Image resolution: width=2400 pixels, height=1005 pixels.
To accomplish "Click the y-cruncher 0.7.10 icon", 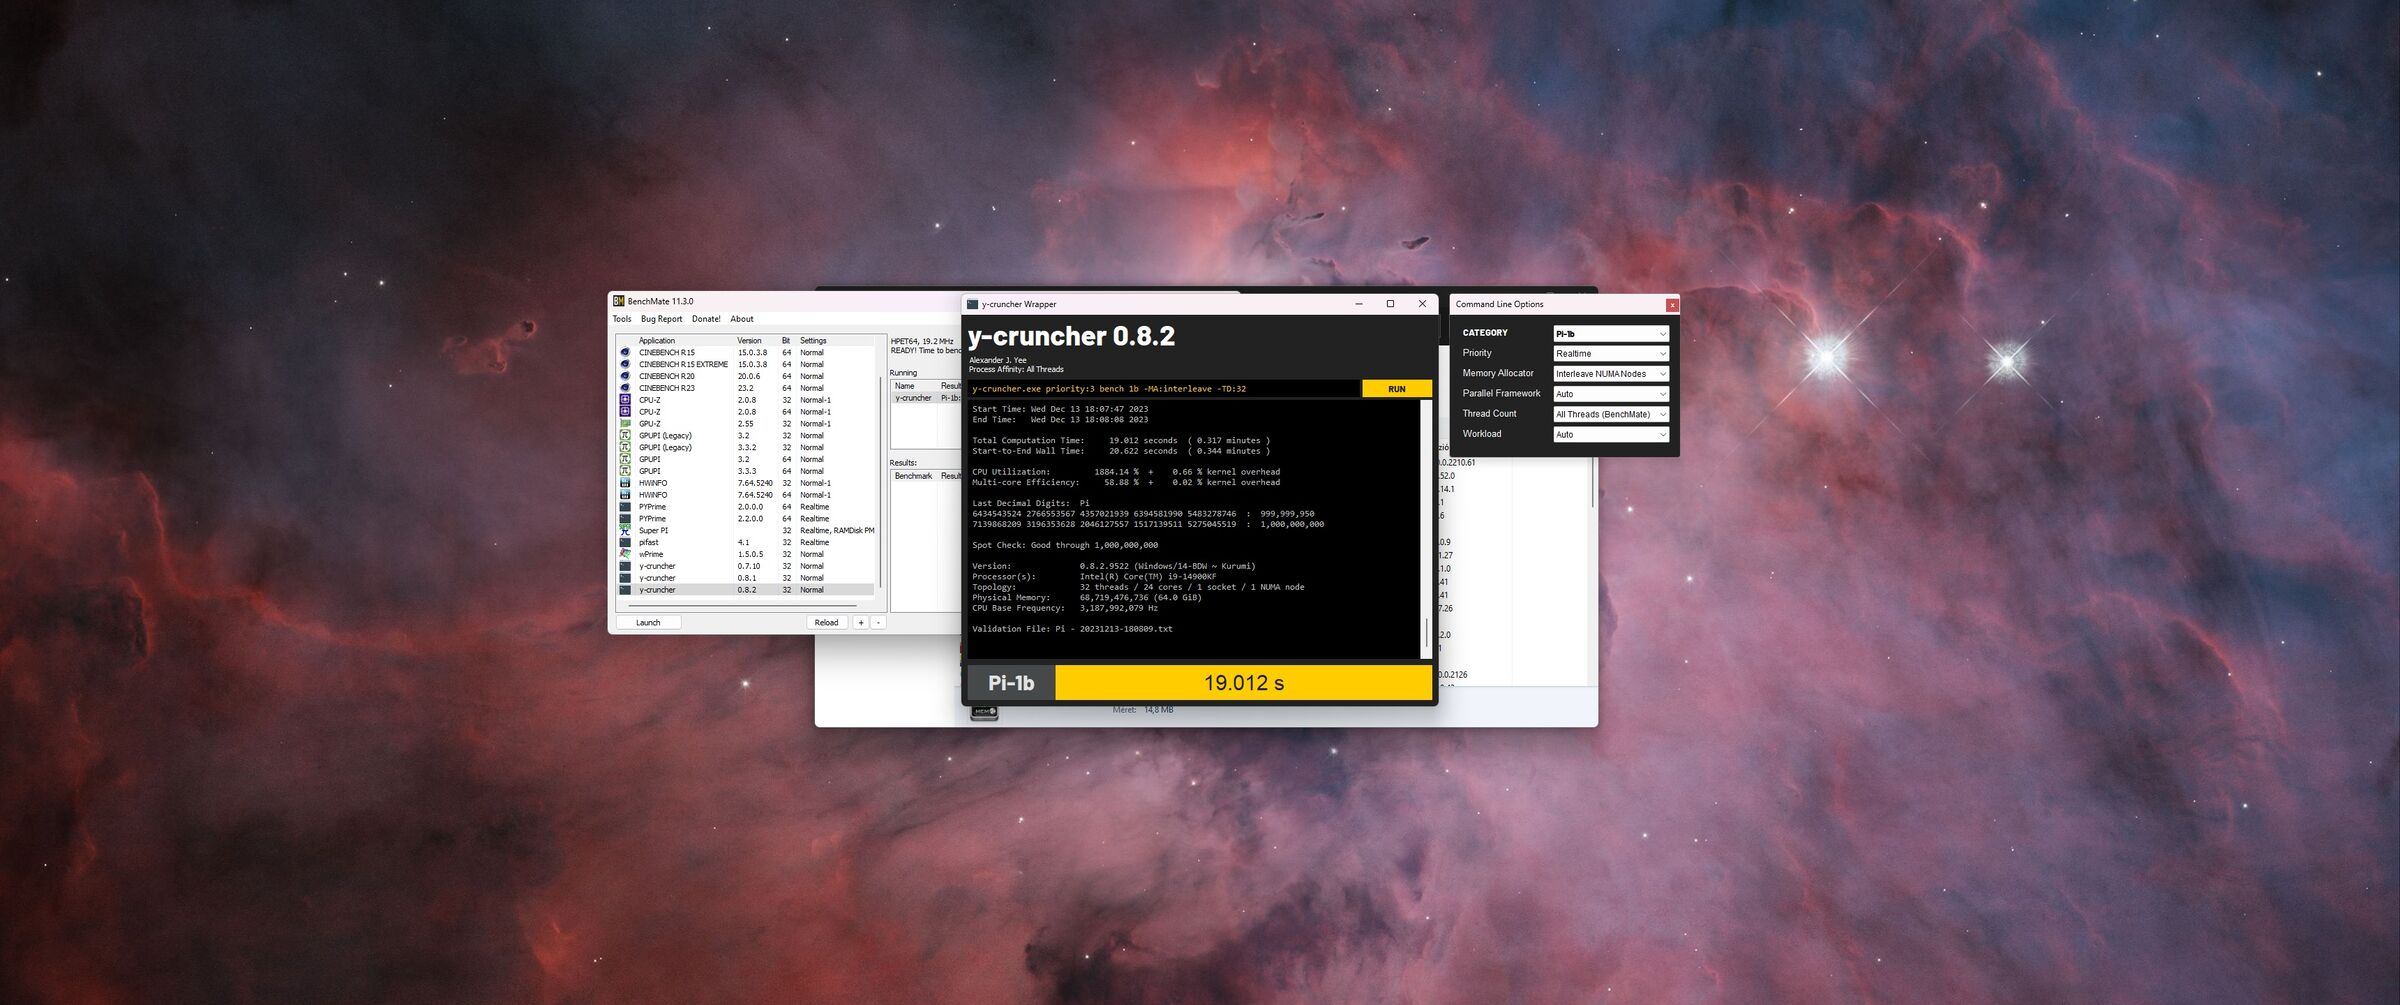I will tap(625, 566).
